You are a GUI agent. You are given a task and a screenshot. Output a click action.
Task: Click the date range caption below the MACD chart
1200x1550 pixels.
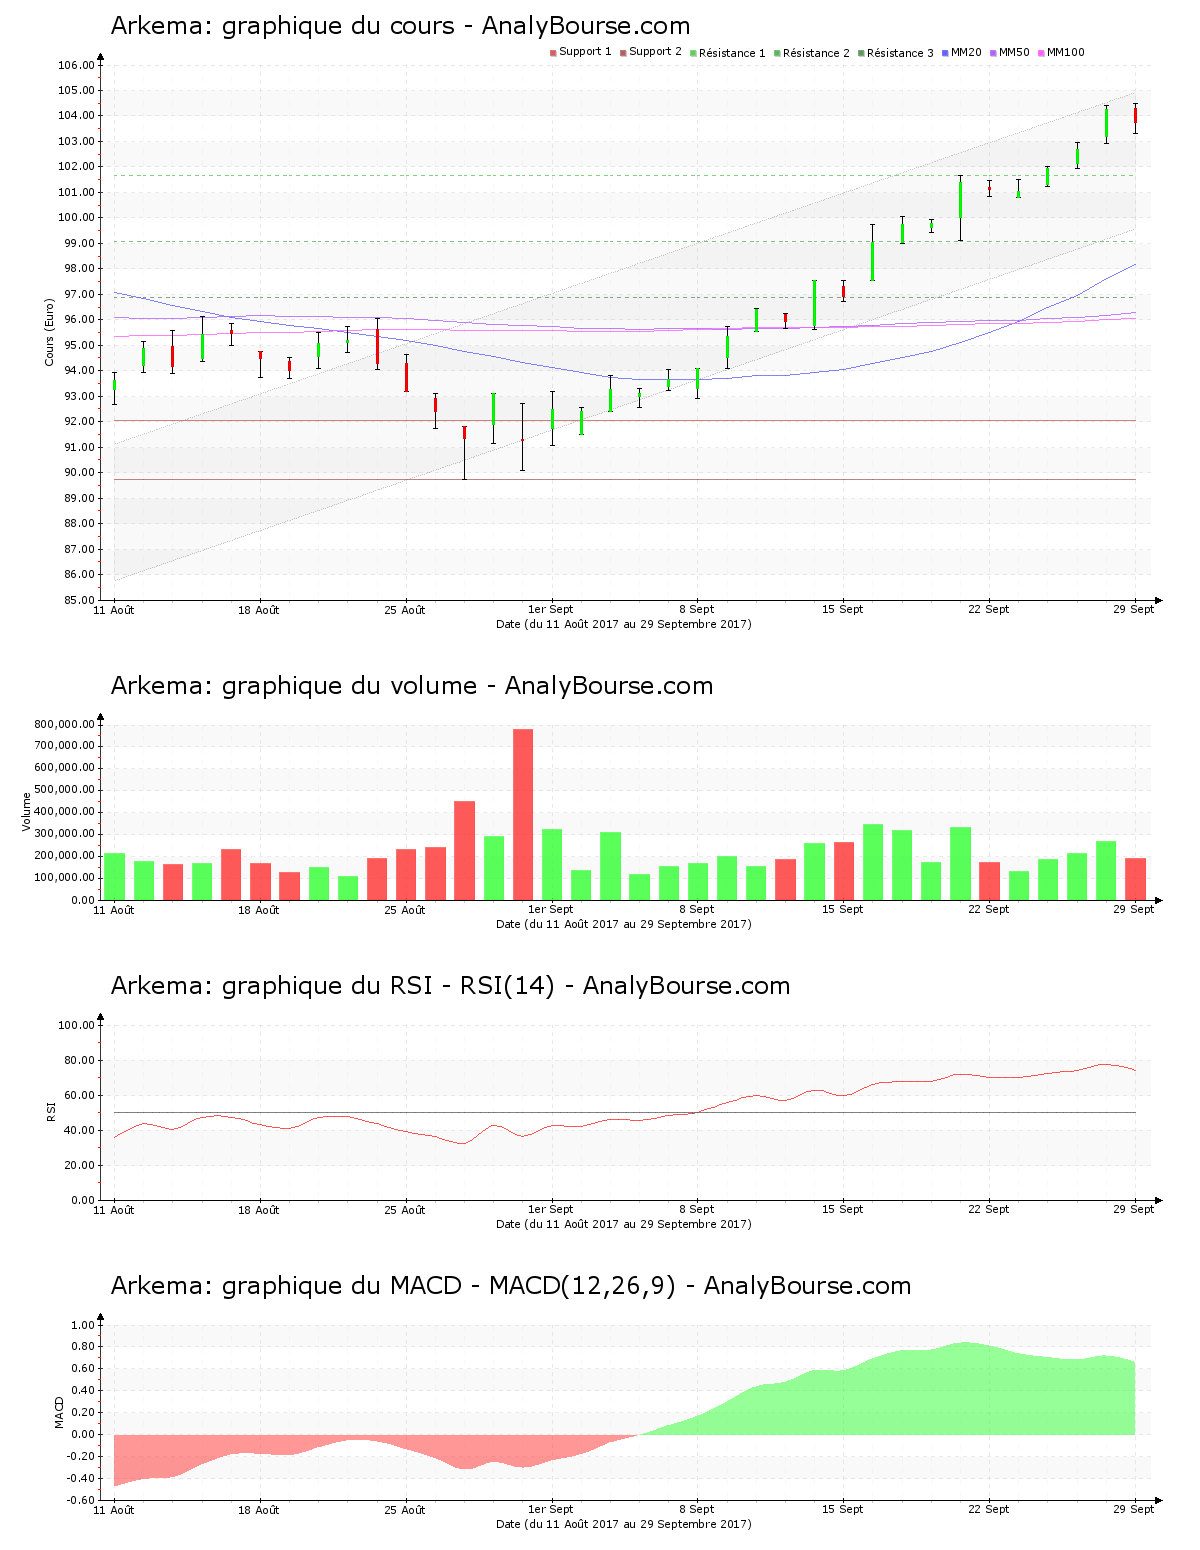tap(624, 1524)
